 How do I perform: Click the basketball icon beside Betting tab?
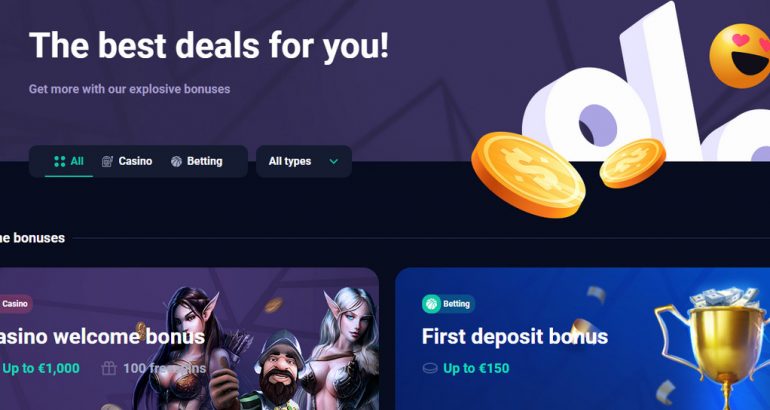(176, 162)
